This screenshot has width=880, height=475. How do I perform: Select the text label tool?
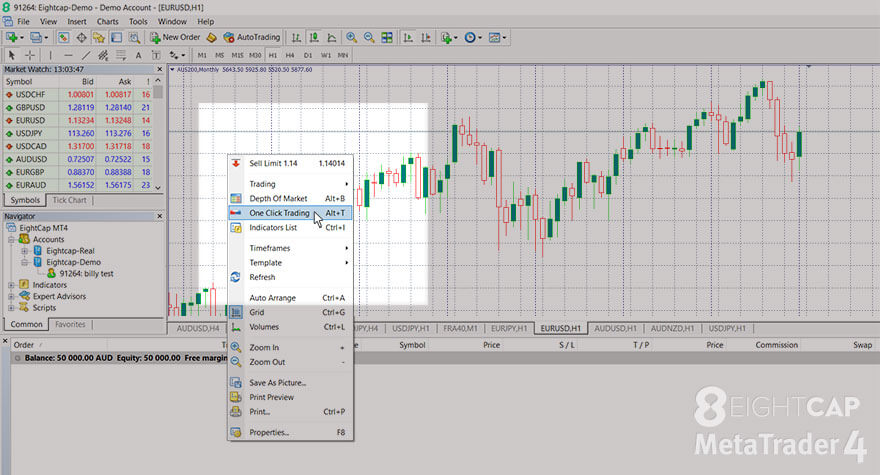(x=156, y=55)
